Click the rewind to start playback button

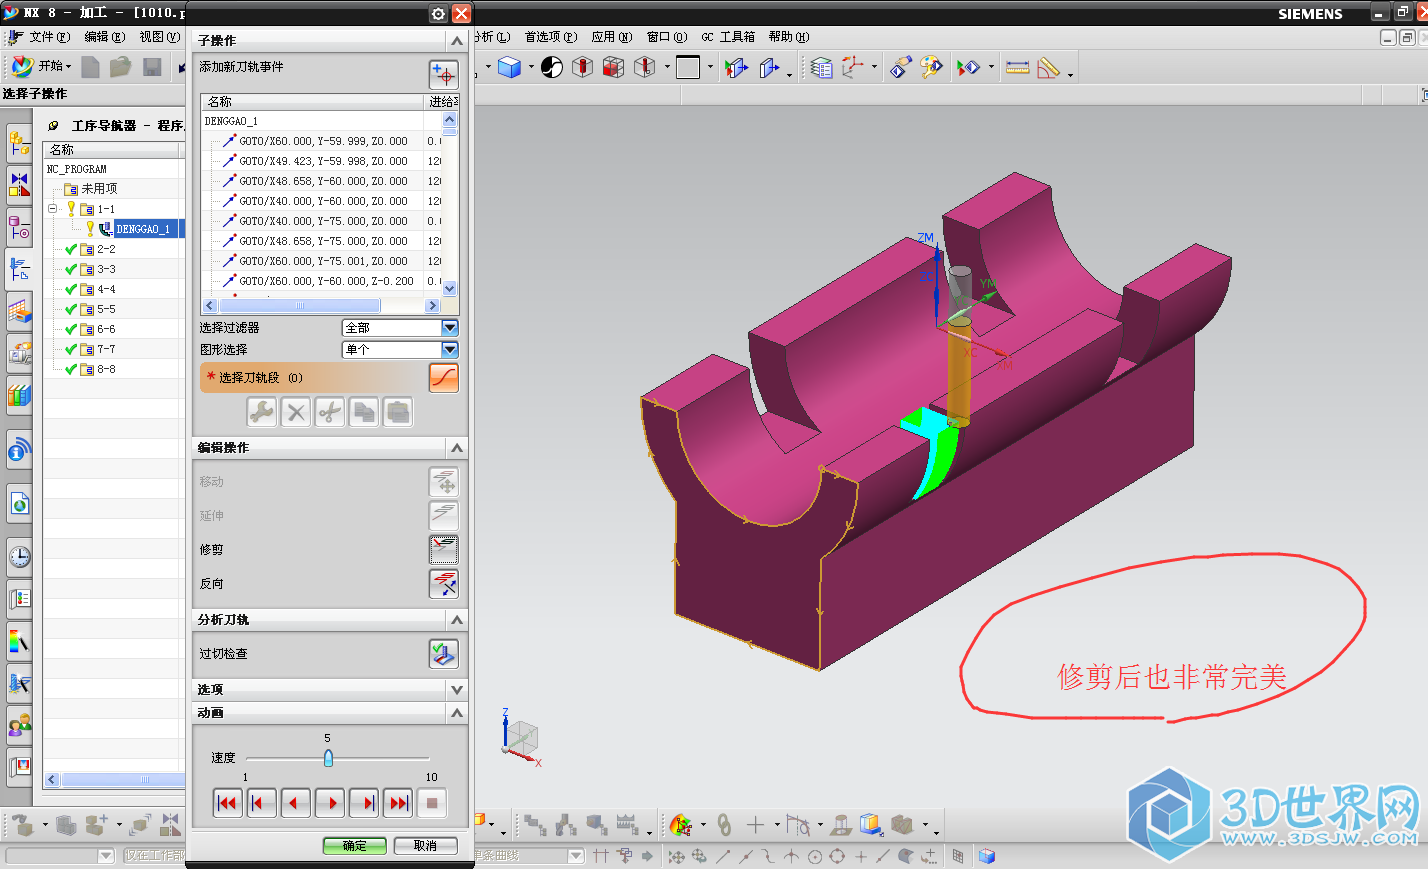coord(228,803)
